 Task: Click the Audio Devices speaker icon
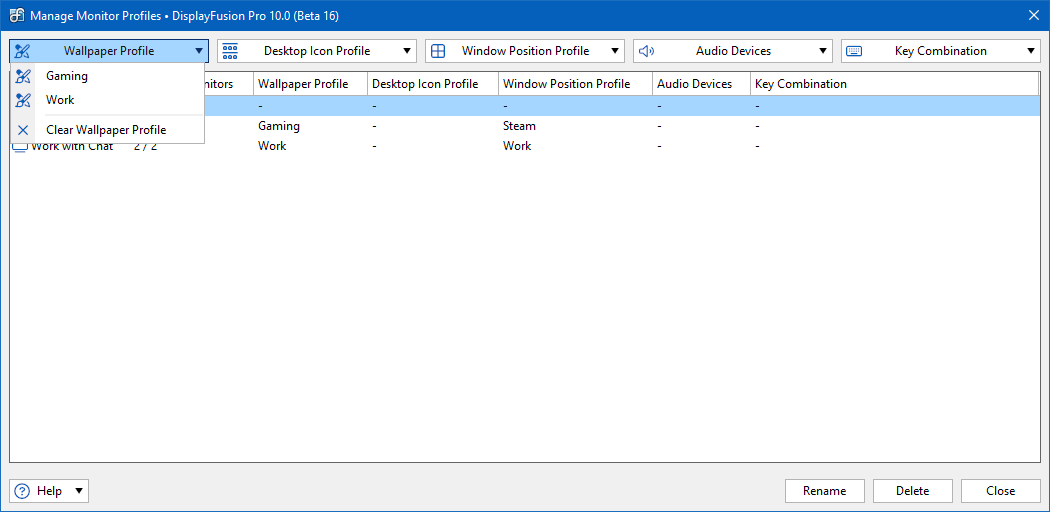pos(646,51)
